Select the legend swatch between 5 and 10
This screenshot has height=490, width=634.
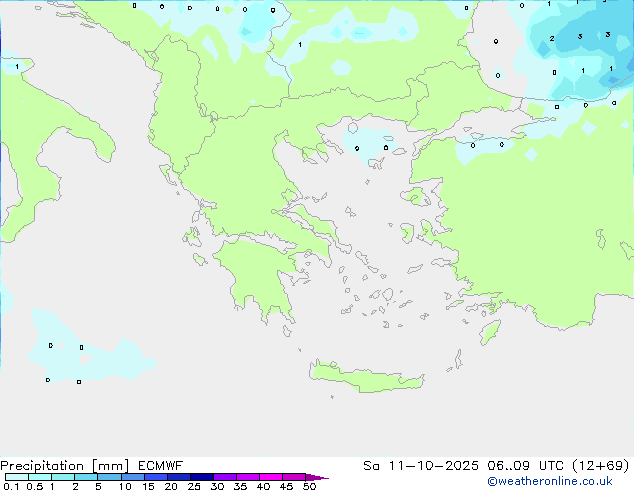[109, 477]
